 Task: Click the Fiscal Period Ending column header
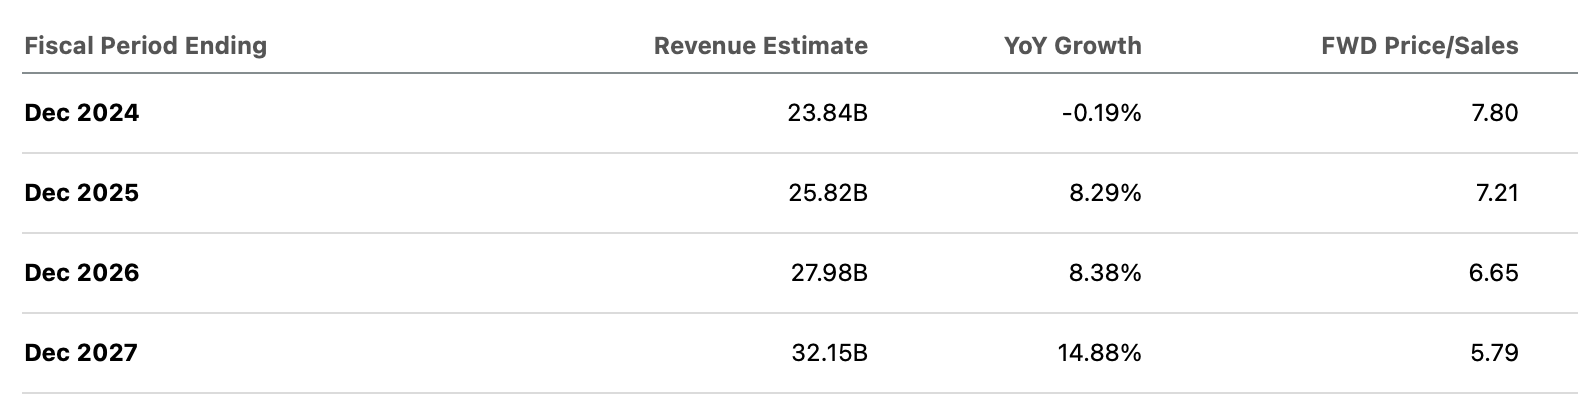tap(146, 46)
